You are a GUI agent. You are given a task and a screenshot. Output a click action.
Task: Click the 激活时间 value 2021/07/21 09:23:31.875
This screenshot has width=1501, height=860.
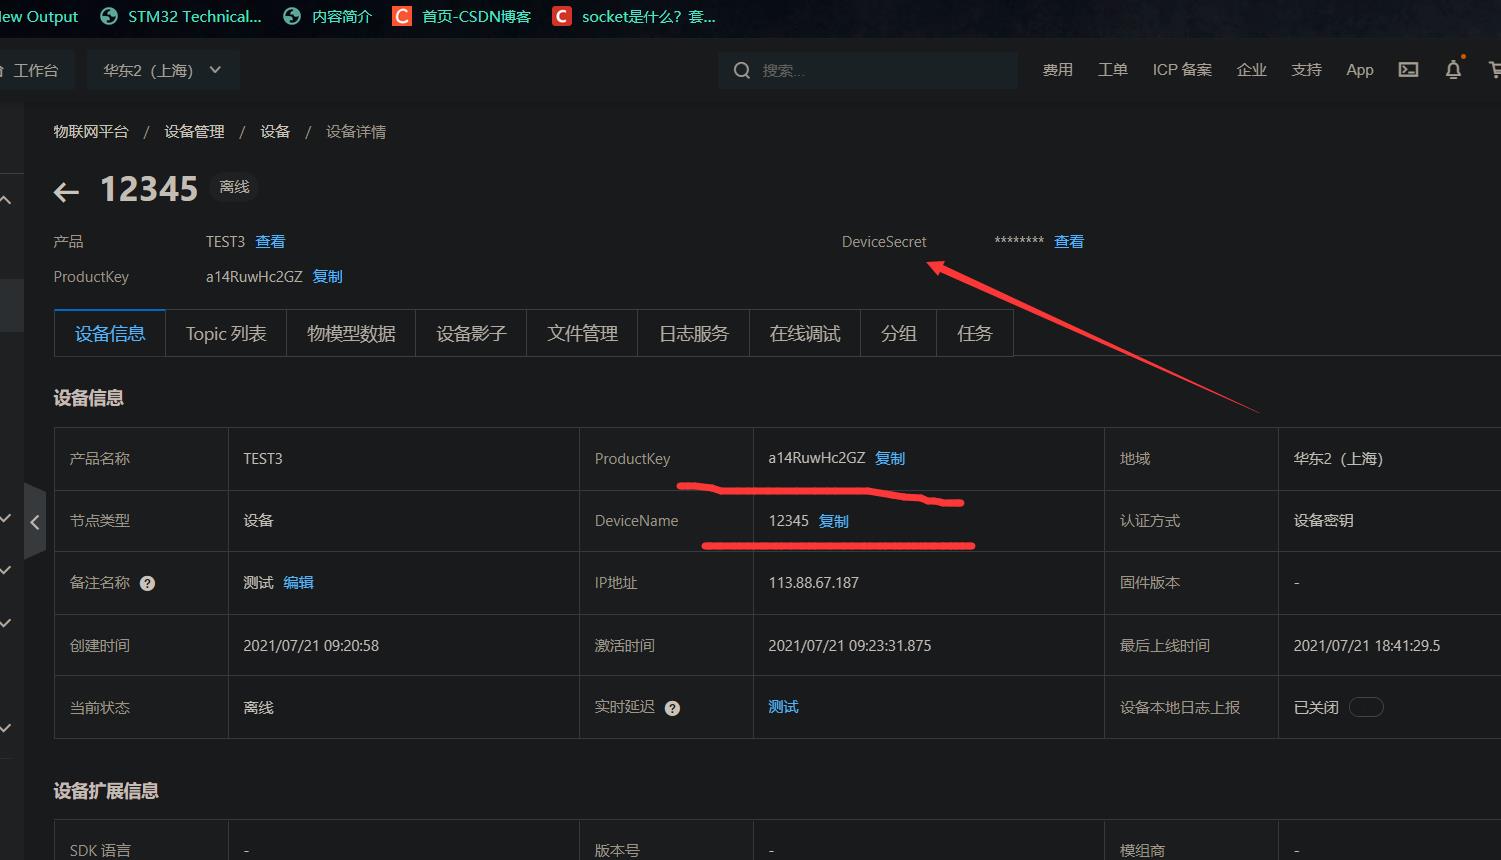coord(850,646)
